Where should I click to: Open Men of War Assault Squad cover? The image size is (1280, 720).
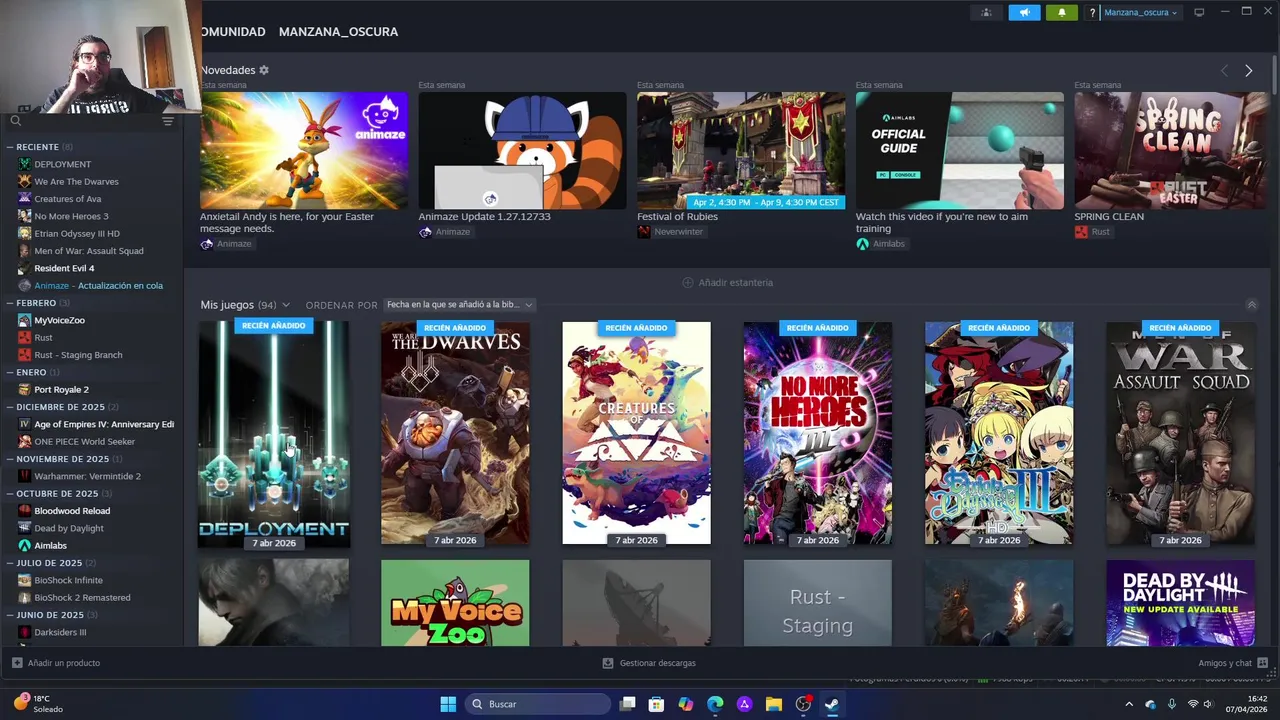click(1180, 433)
